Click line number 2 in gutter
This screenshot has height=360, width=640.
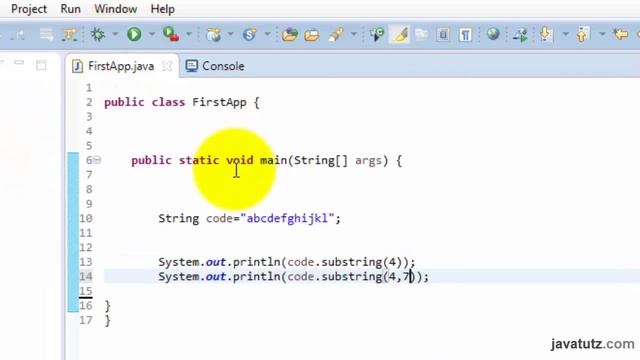[x=89, y=102]
